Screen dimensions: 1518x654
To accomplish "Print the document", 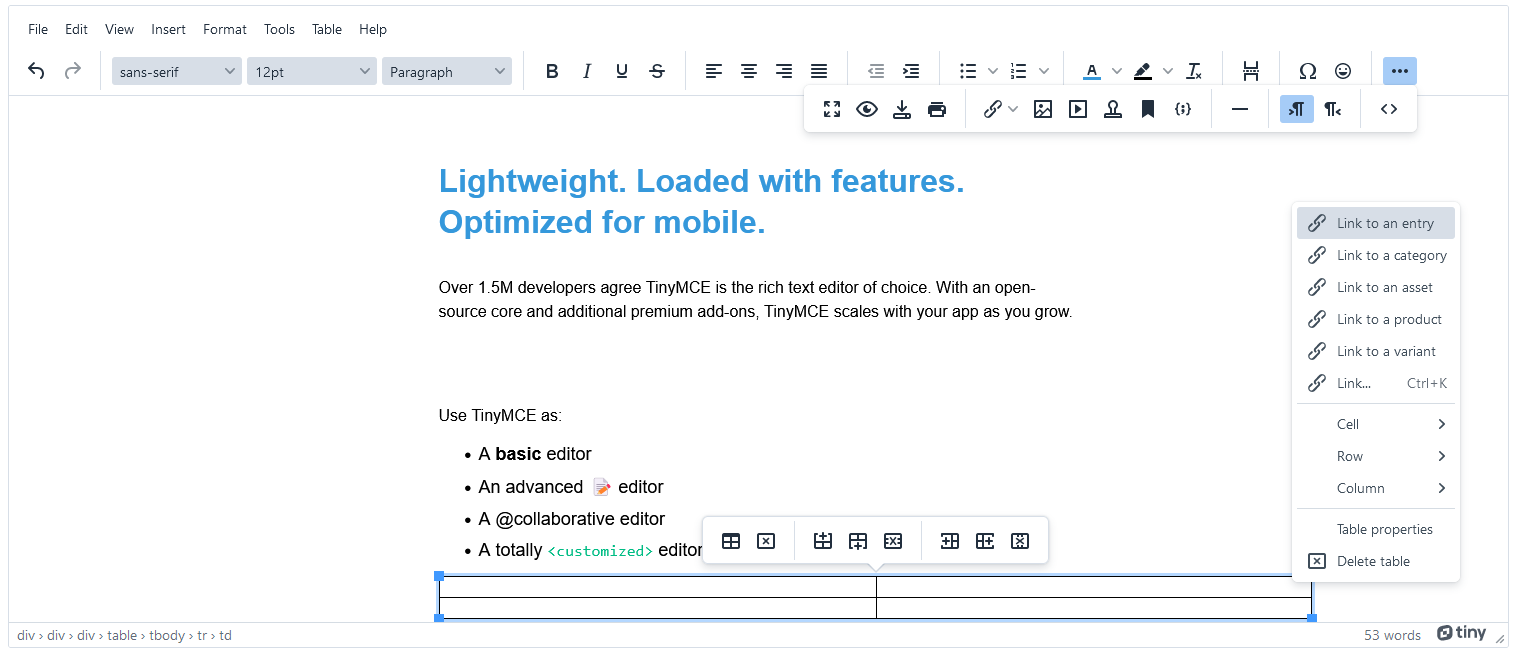I will (x=937, y=109).
